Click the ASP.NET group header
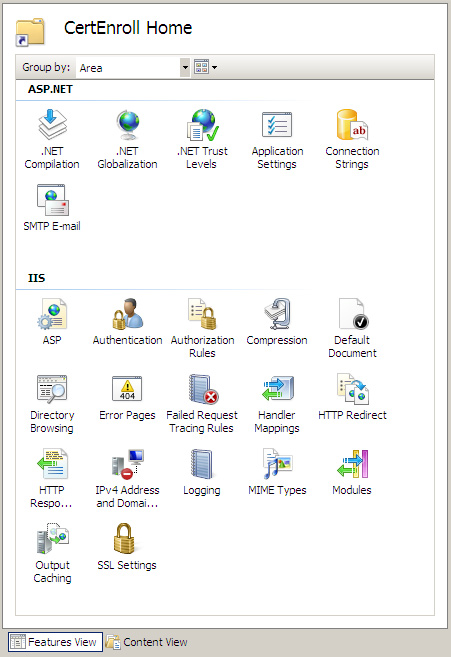451x657 pixels. pos(50,89)
